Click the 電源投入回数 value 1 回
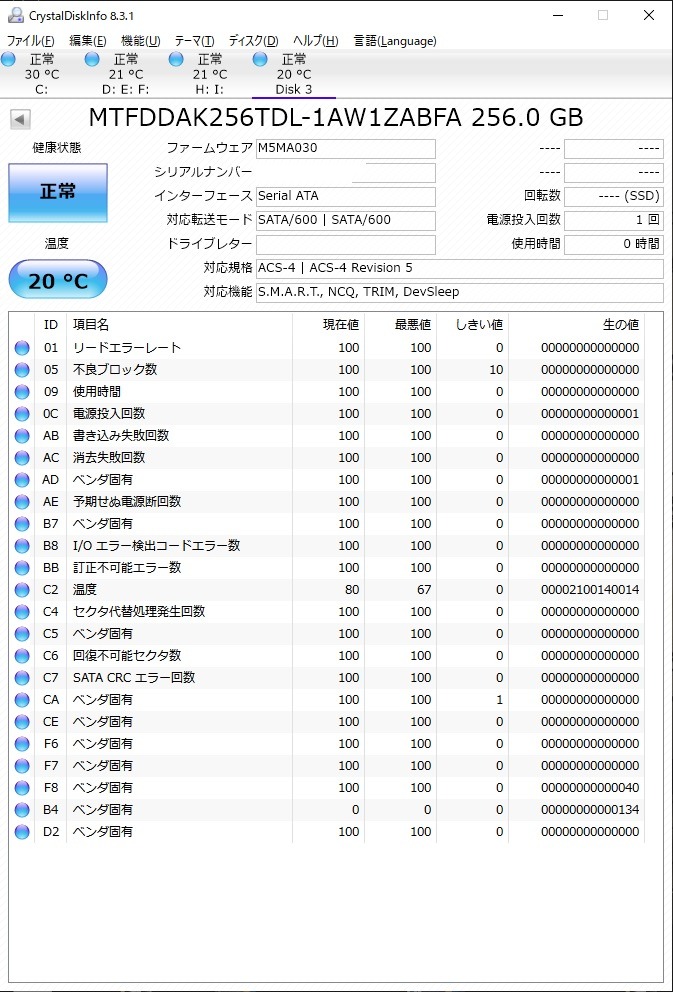This screenshot has height=992, width=673. click(614, 220)
